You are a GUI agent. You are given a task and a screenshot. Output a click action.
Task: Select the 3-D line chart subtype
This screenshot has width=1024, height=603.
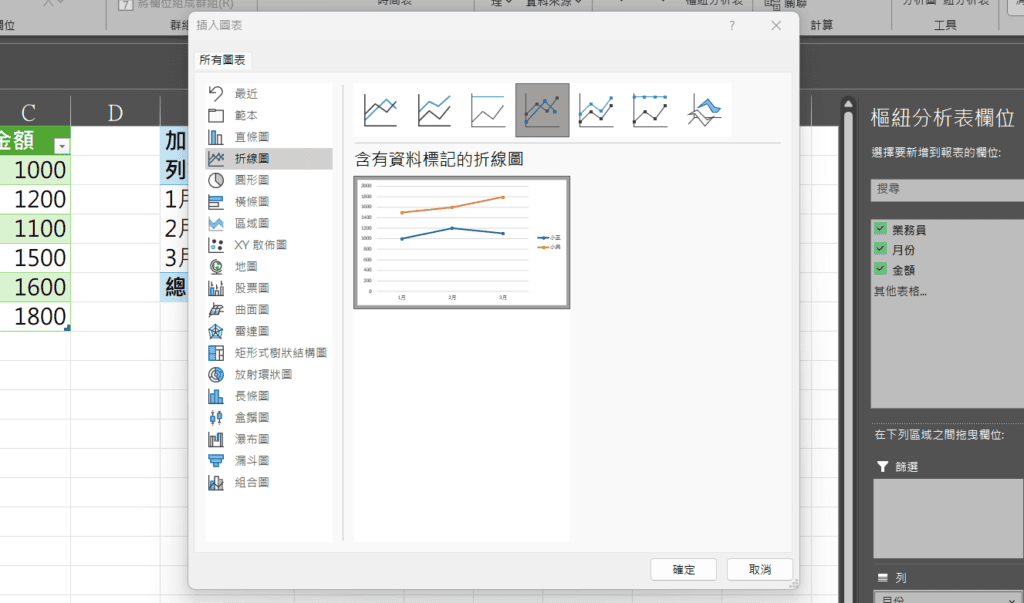(704, 110)
